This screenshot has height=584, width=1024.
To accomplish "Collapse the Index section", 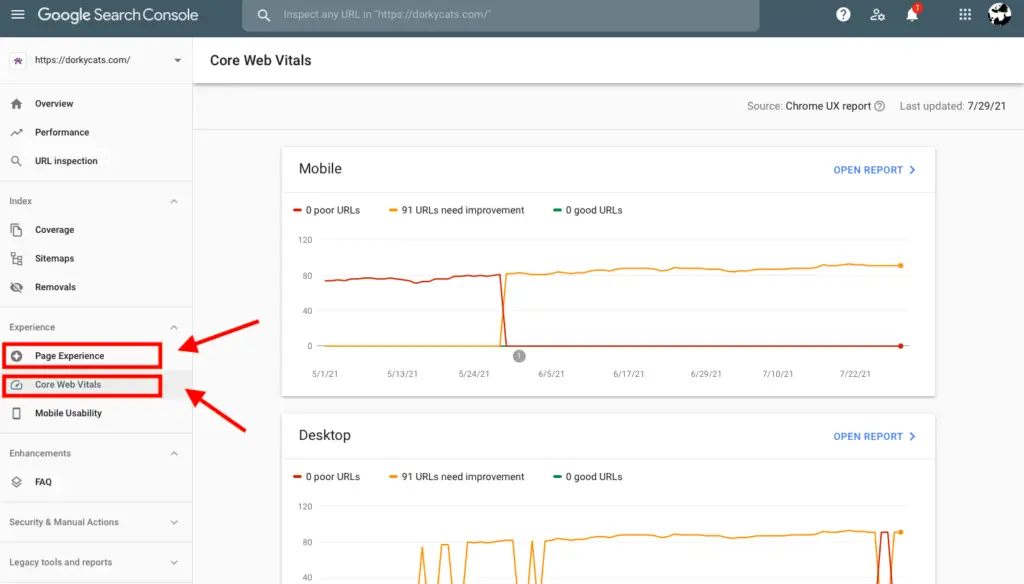I will (x=174, y=201).
